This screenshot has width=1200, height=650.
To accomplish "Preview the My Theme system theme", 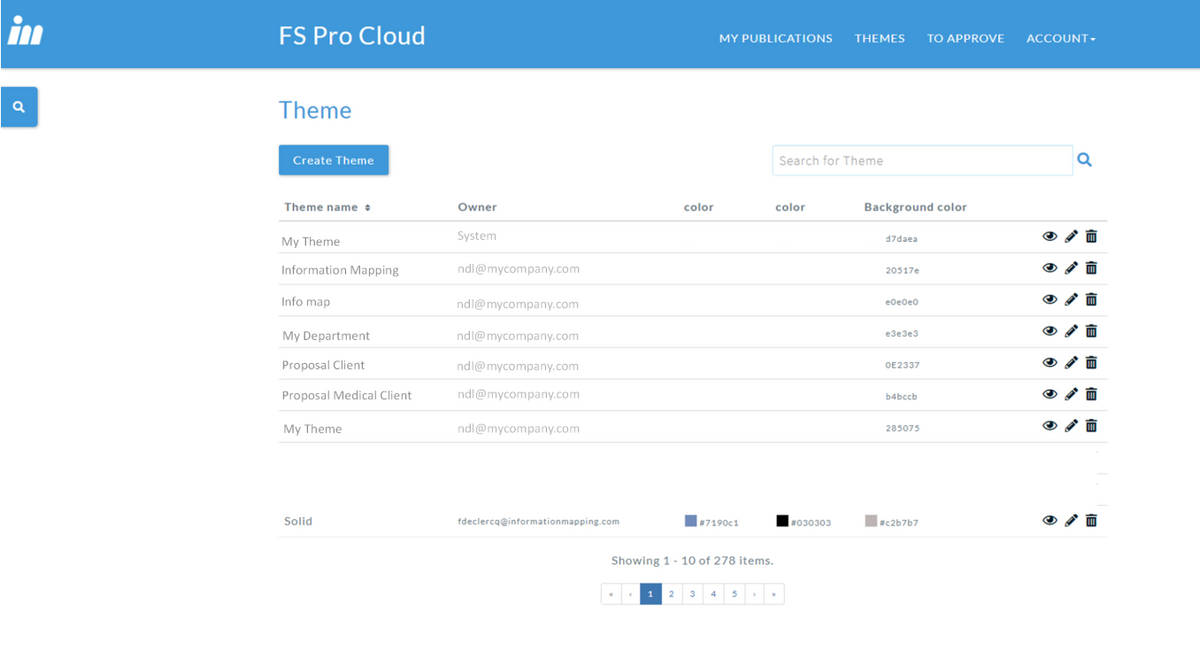I will coord(1050,237).
